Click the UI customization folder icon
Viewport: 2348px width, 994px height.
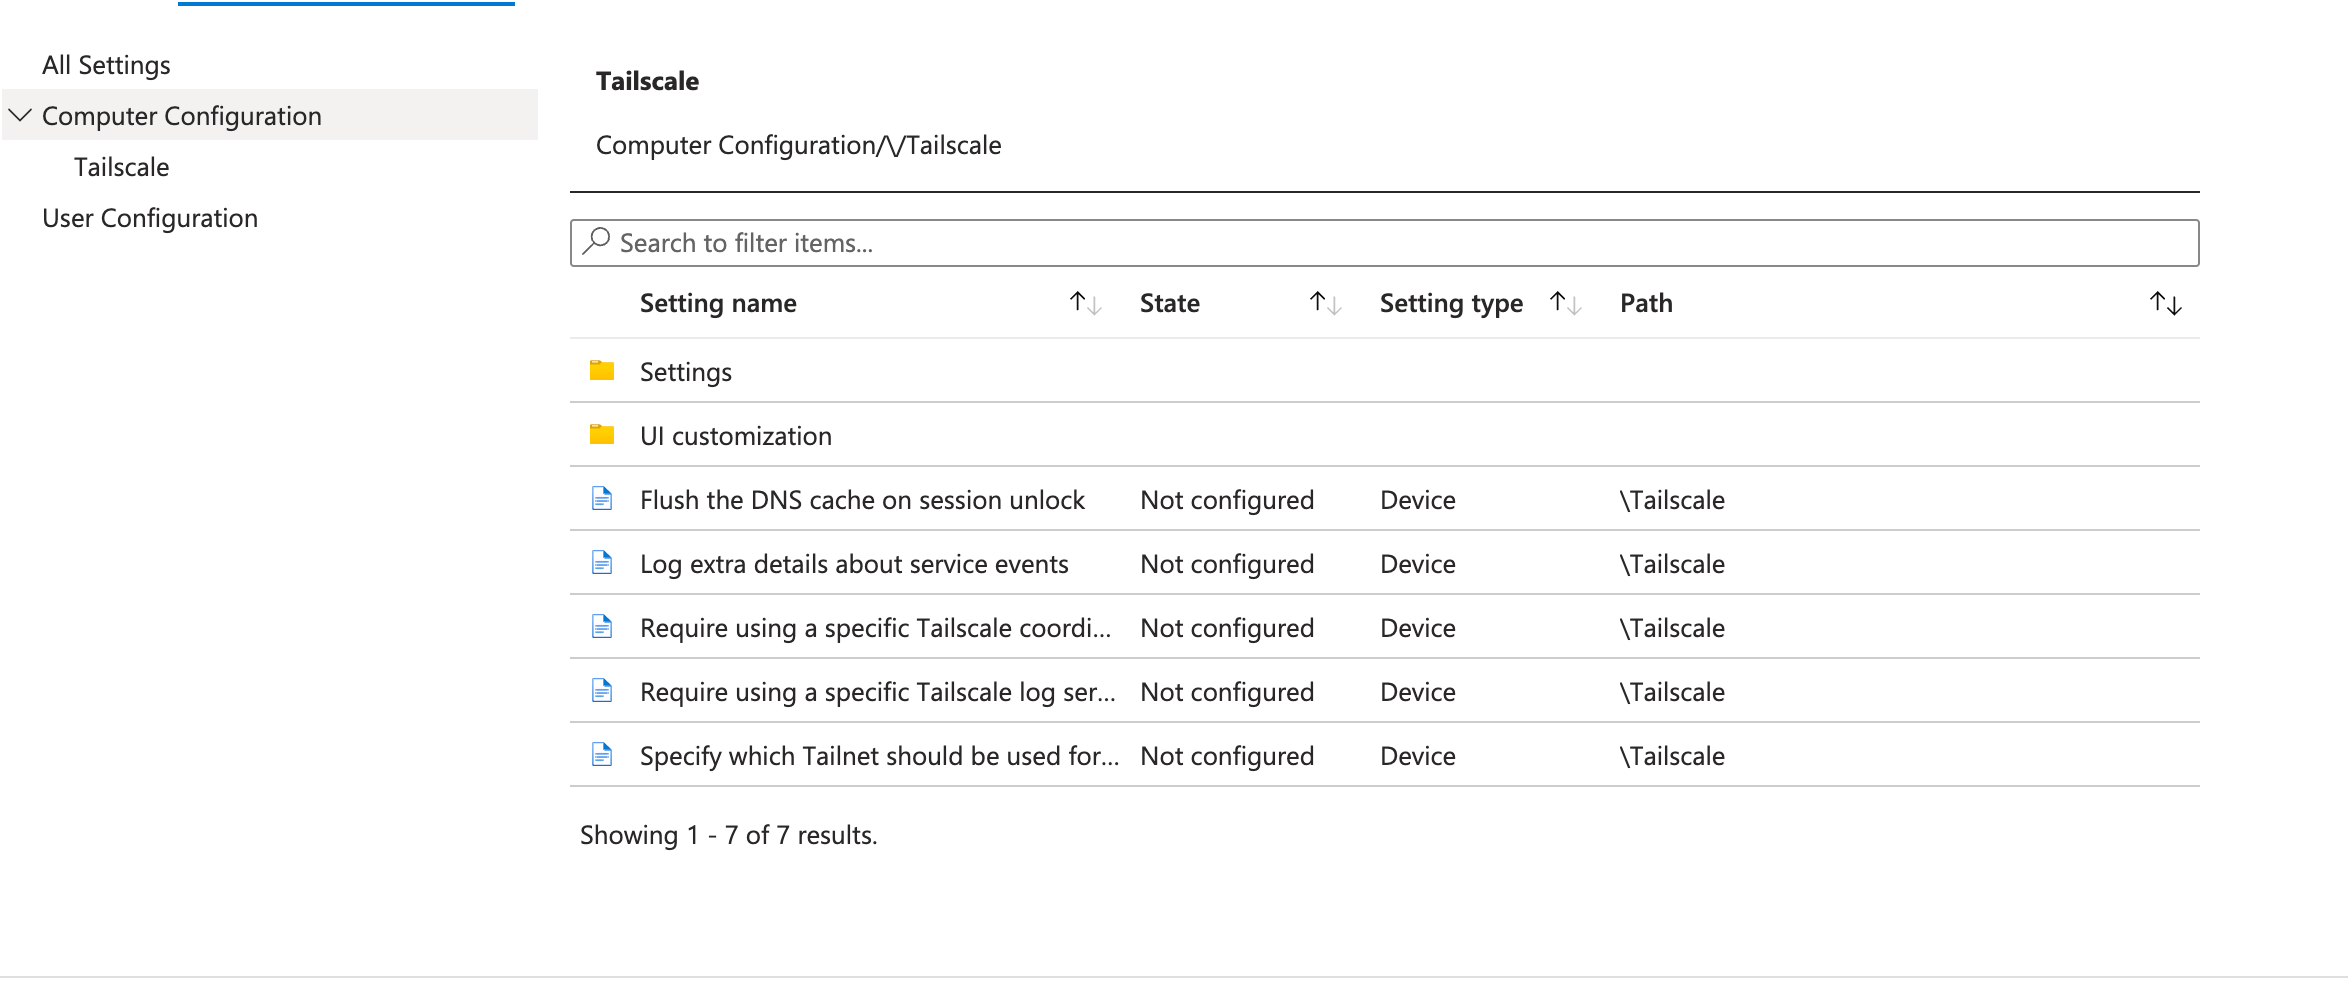[x=601, y=435]
